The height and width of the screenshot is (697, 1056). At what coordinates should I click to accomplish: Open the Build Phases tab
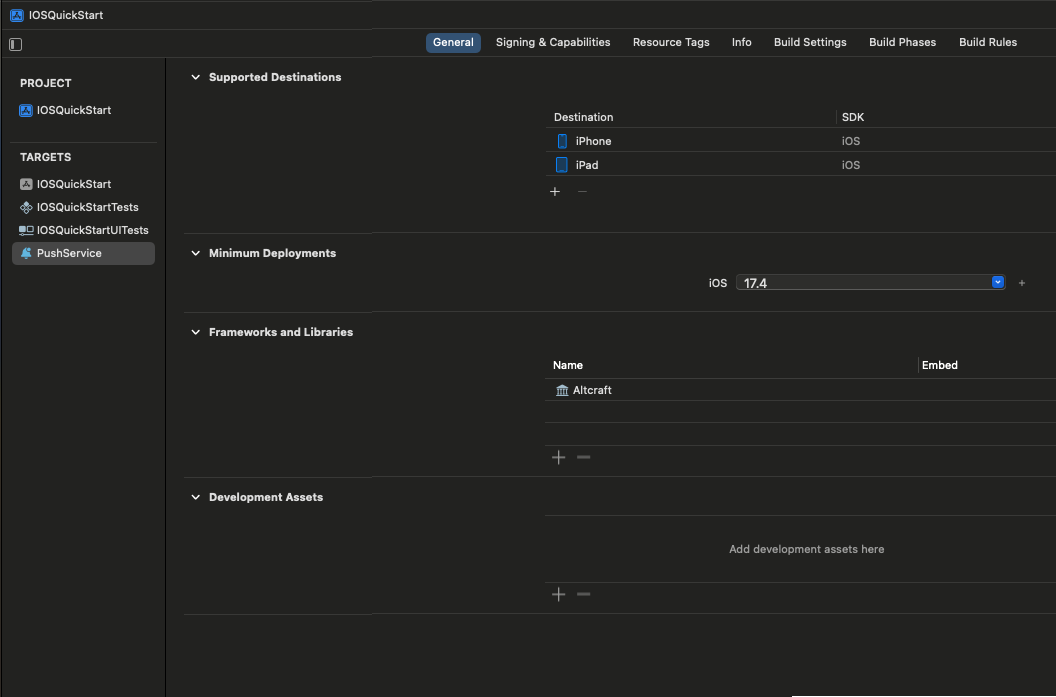902,42
